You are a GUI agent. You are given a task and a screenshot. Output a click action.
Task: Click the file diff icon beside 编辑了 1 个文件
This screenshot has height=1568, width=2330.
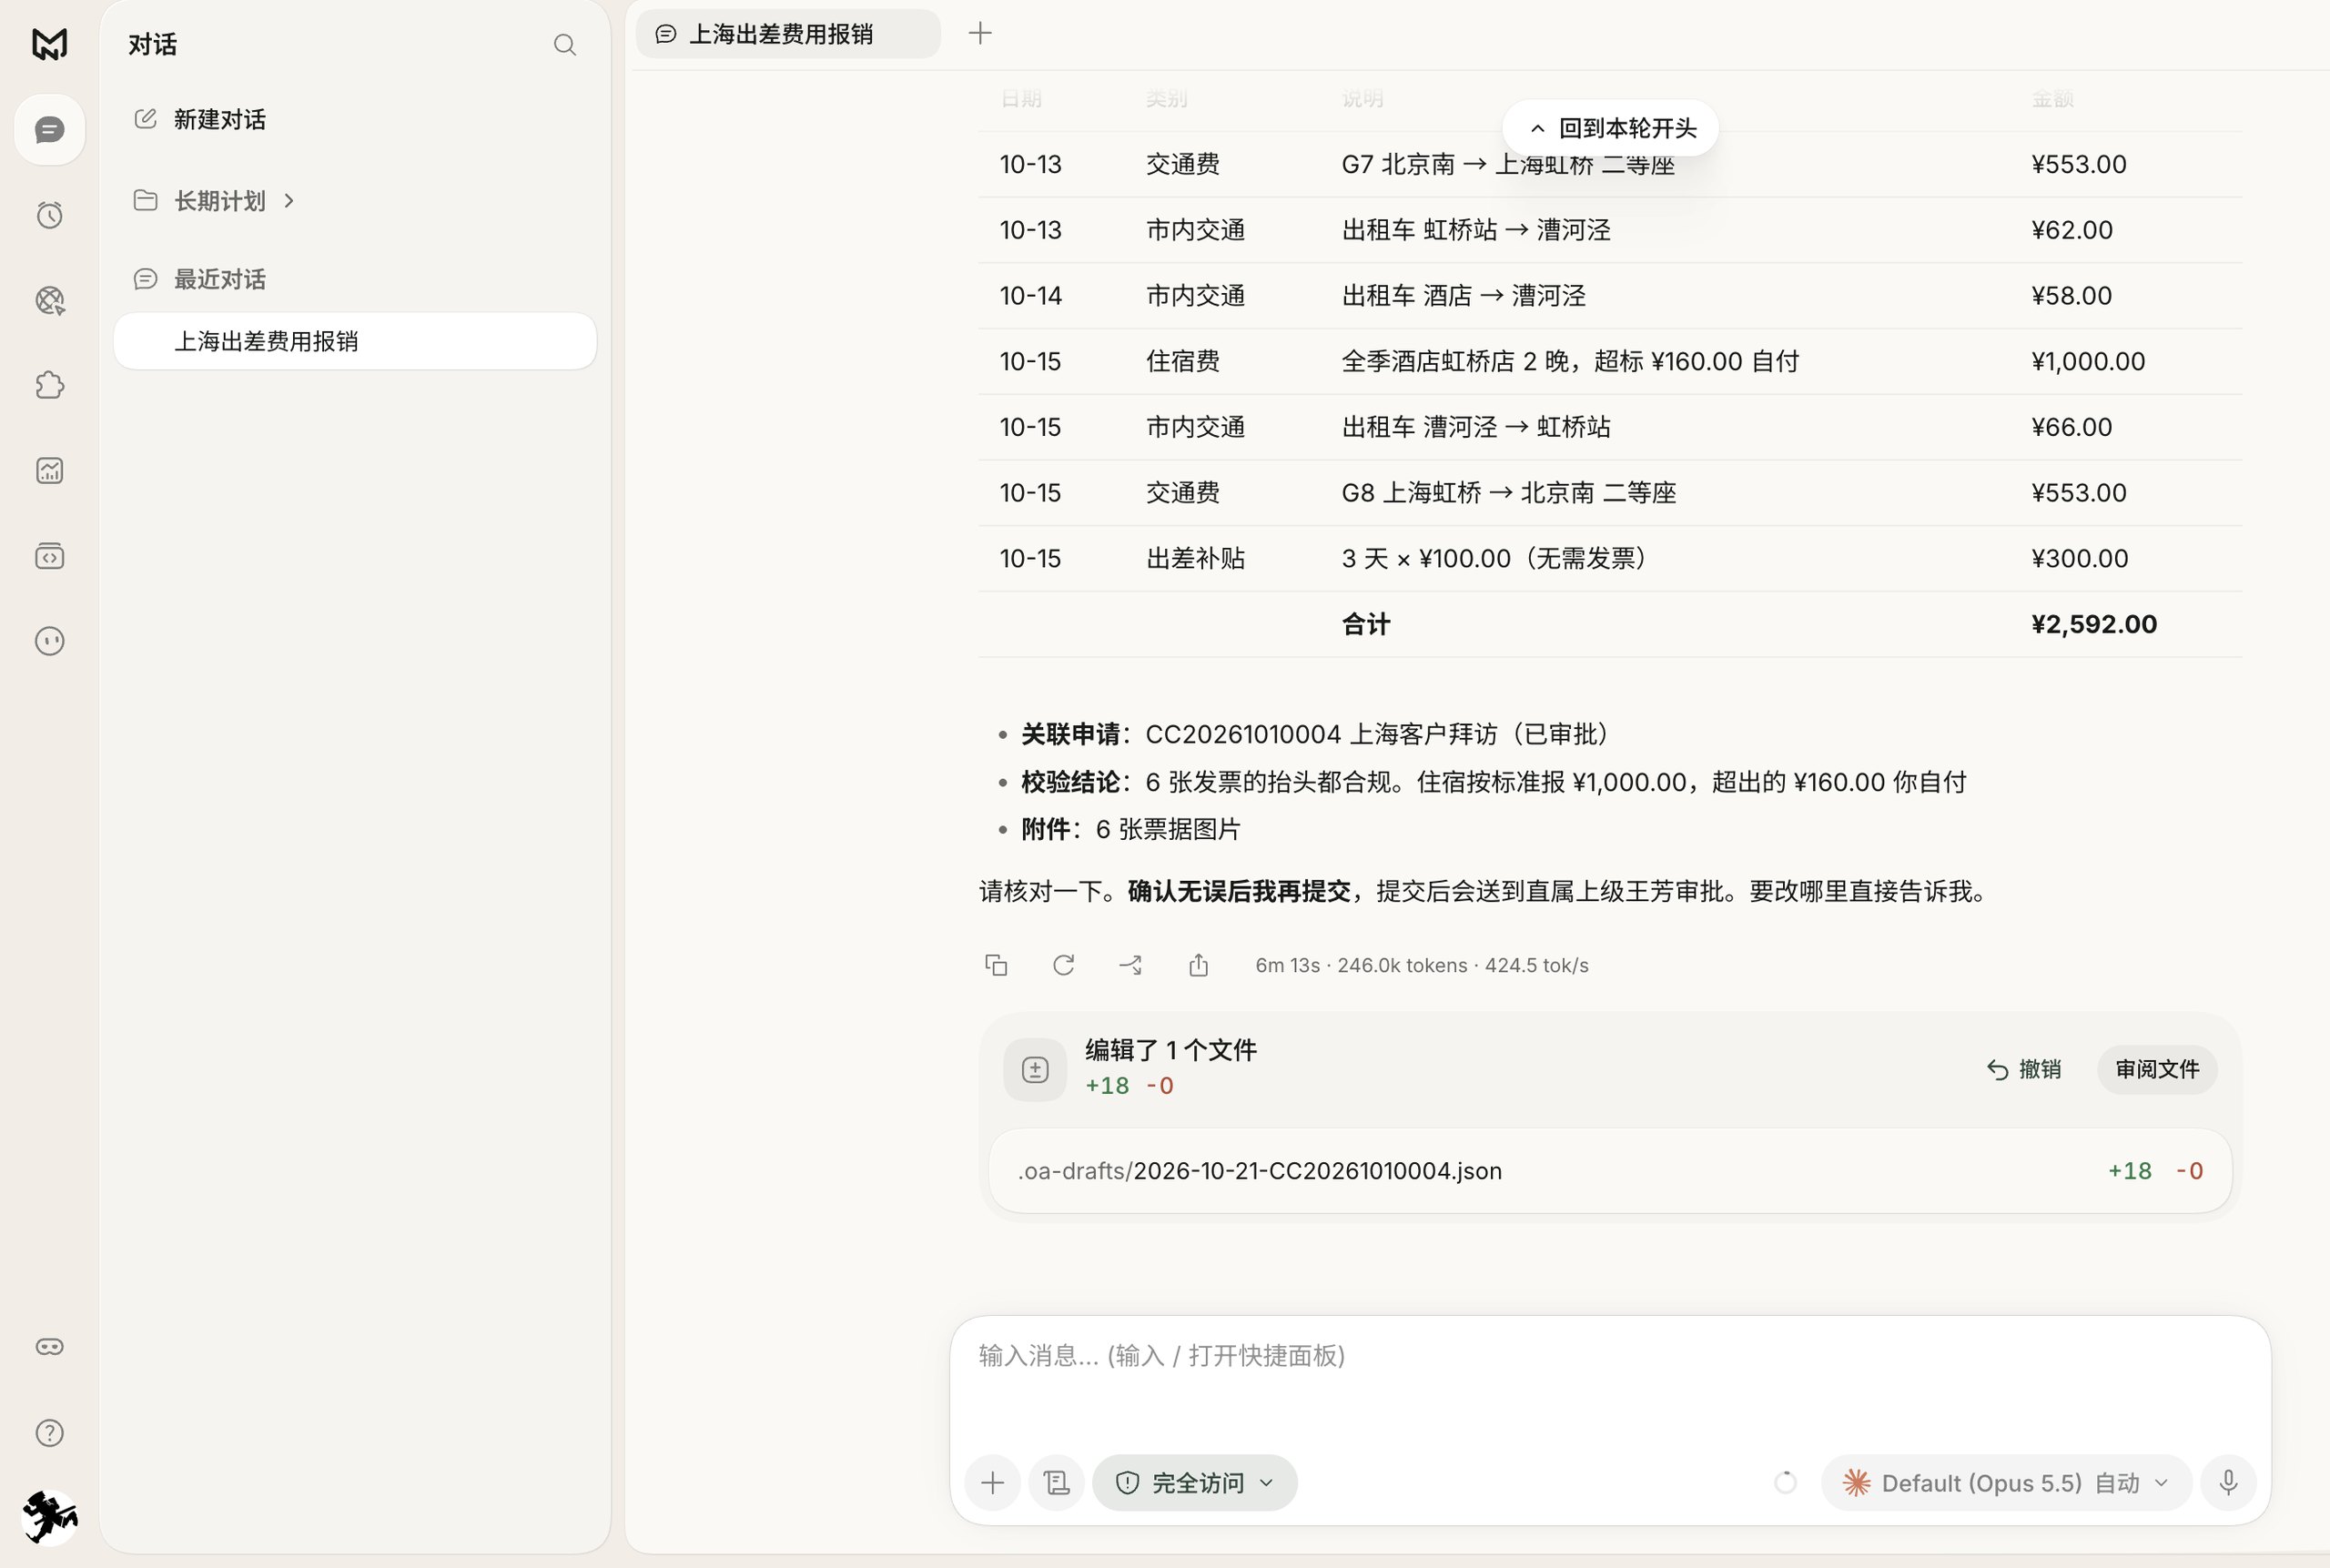point(1035,1070)
